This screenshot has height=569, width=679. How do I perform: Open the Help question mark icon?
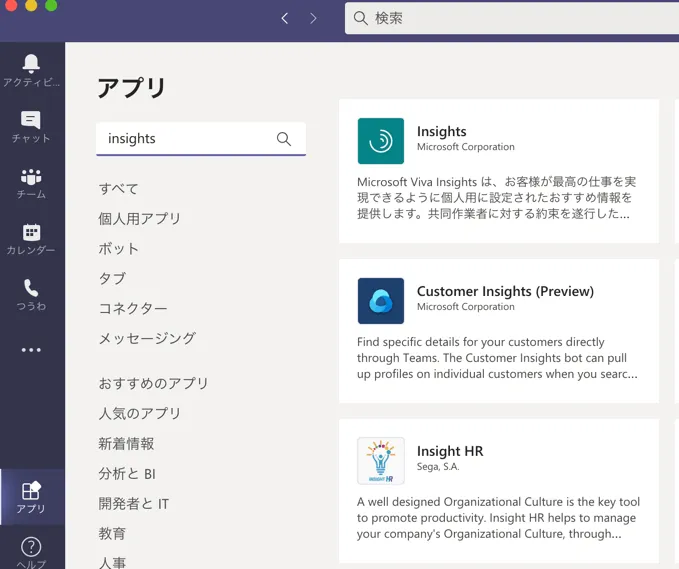31,546
